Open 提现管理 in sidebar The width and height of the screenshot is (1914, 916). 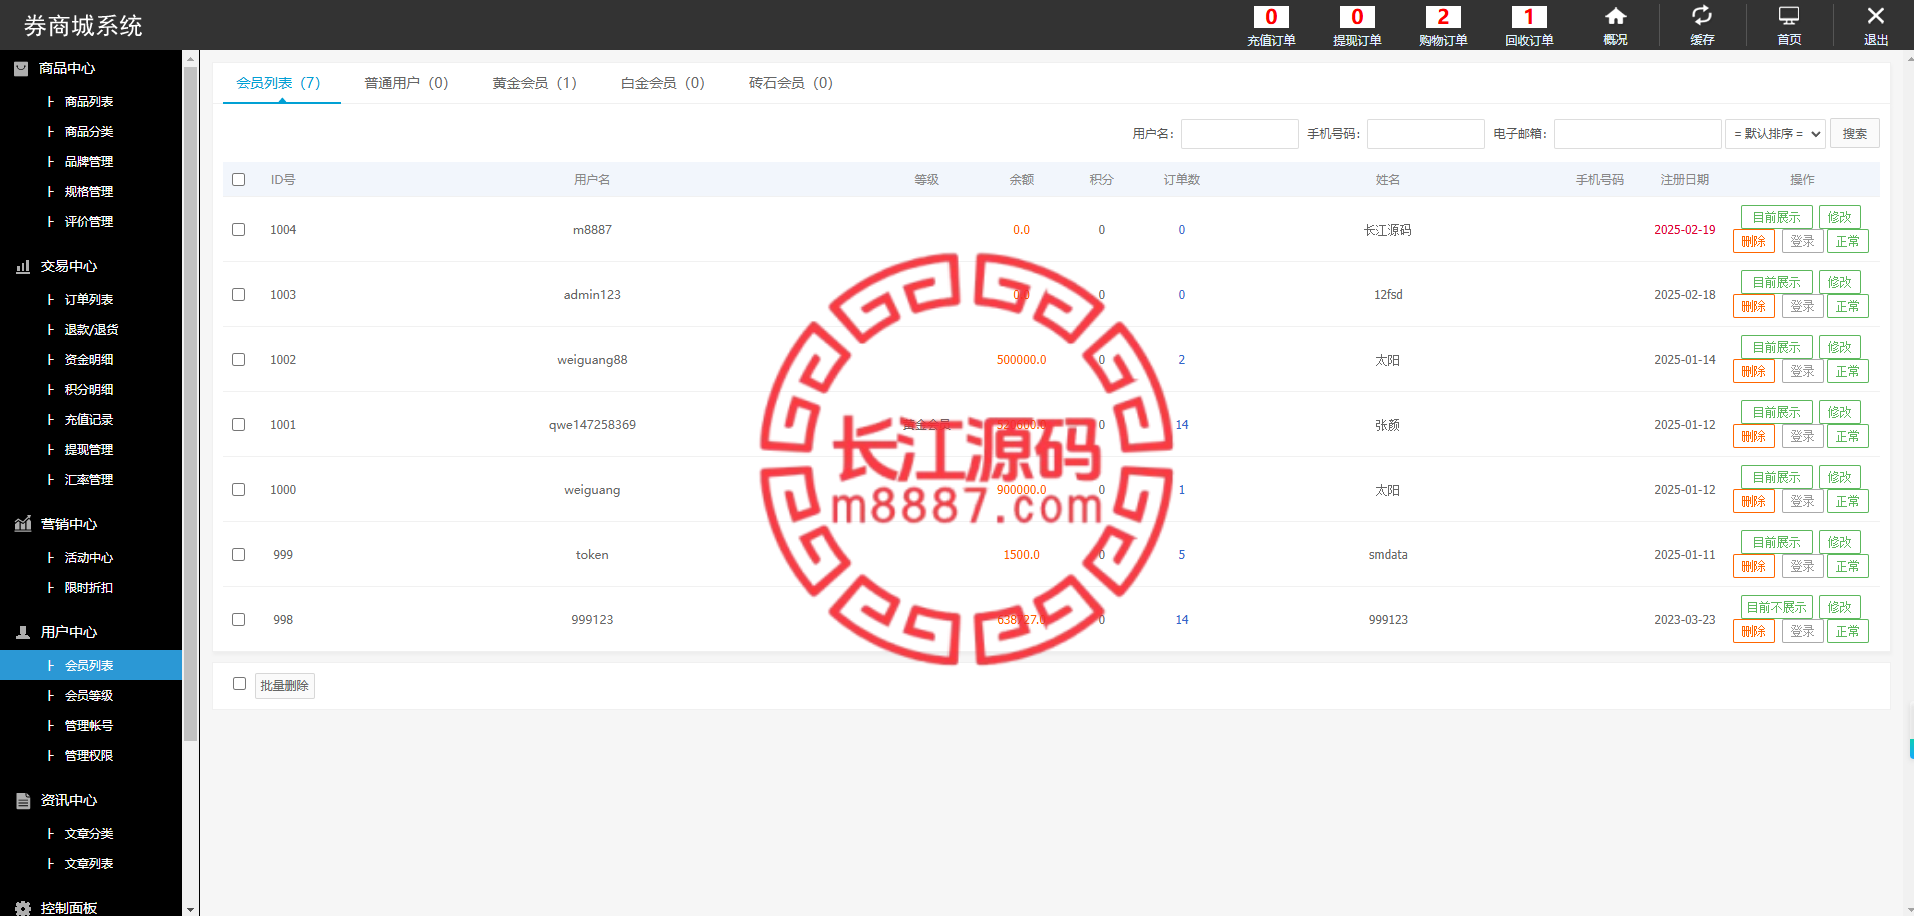(x=89, y=450)
